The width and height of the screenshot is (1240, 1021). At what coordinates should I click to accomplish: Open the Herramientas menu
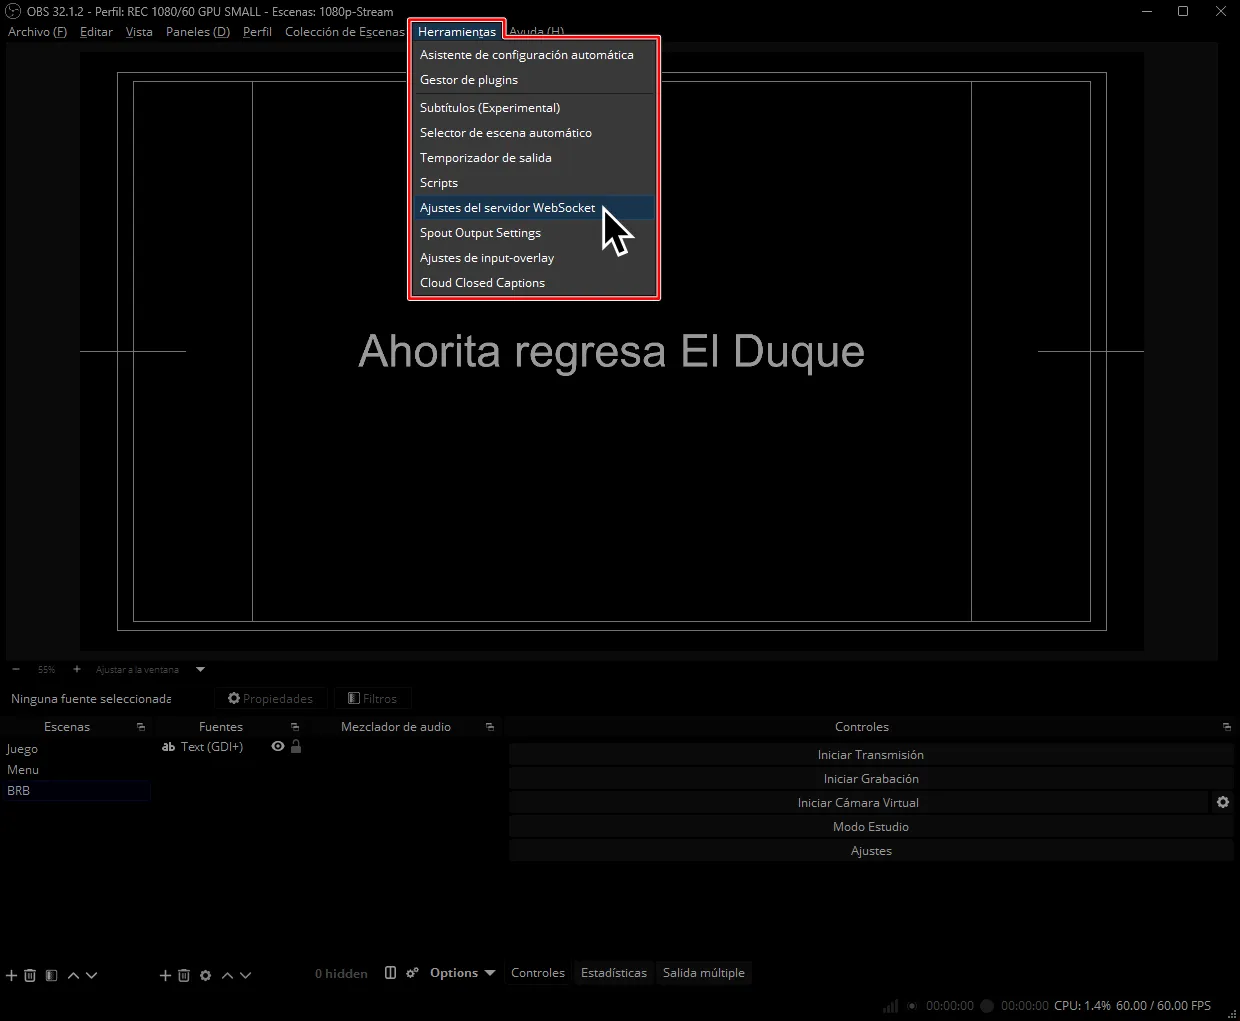[x=457, y=32]
